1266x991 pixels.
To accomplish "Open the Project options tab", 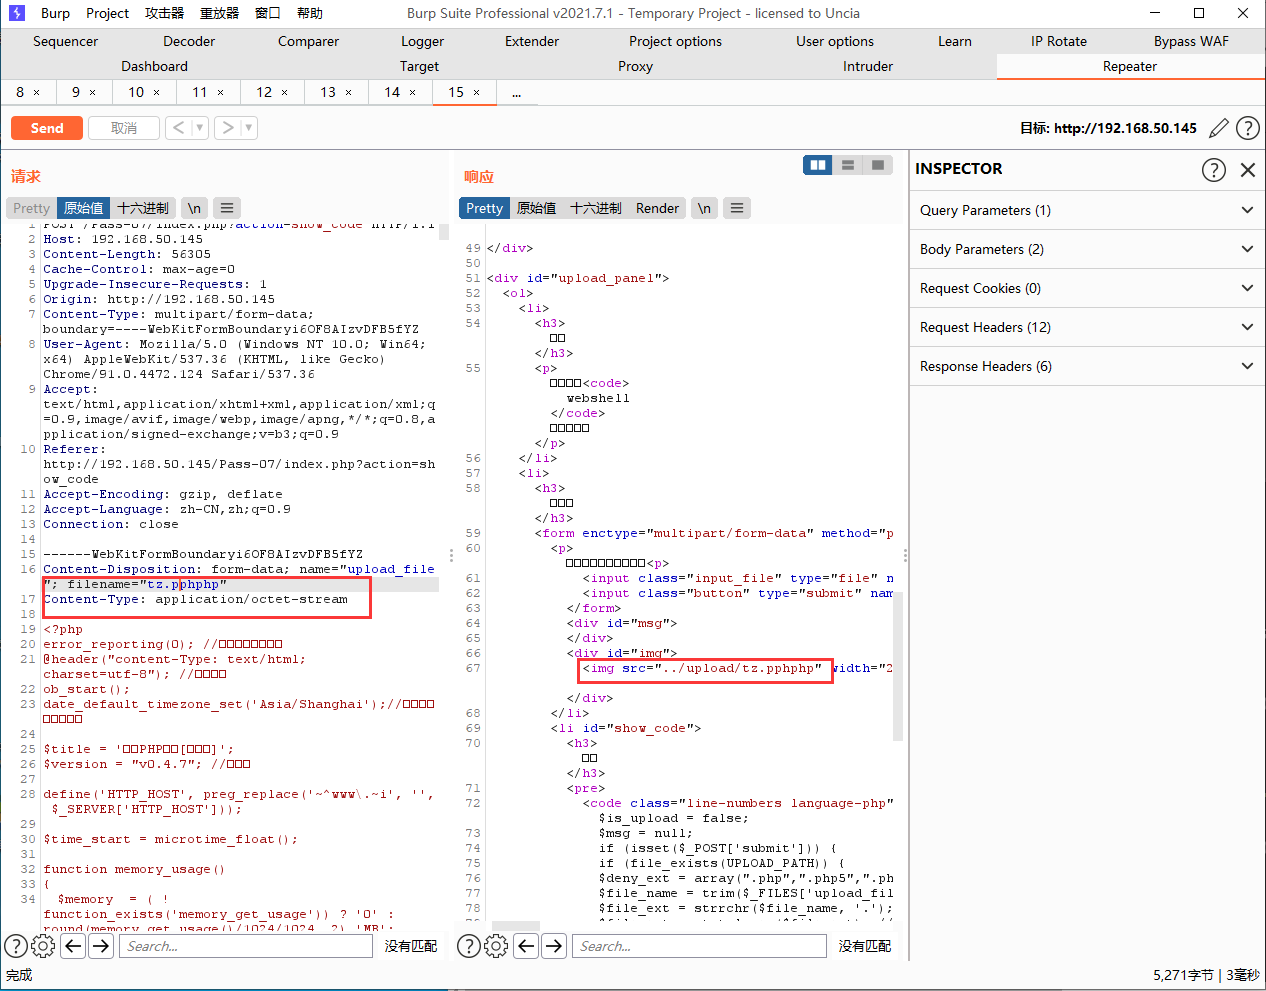I will click(675, 41).
